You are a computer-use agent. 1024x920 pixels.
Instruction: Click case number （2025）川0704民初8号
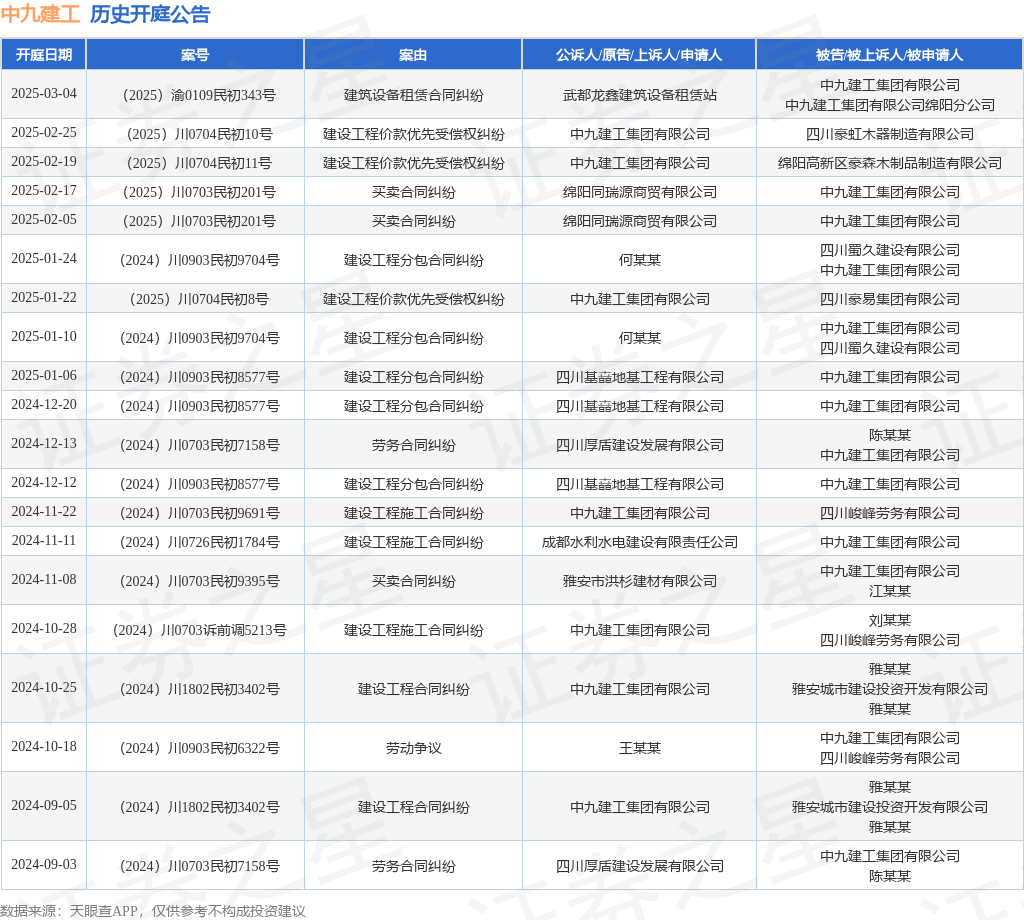(199, 299)
